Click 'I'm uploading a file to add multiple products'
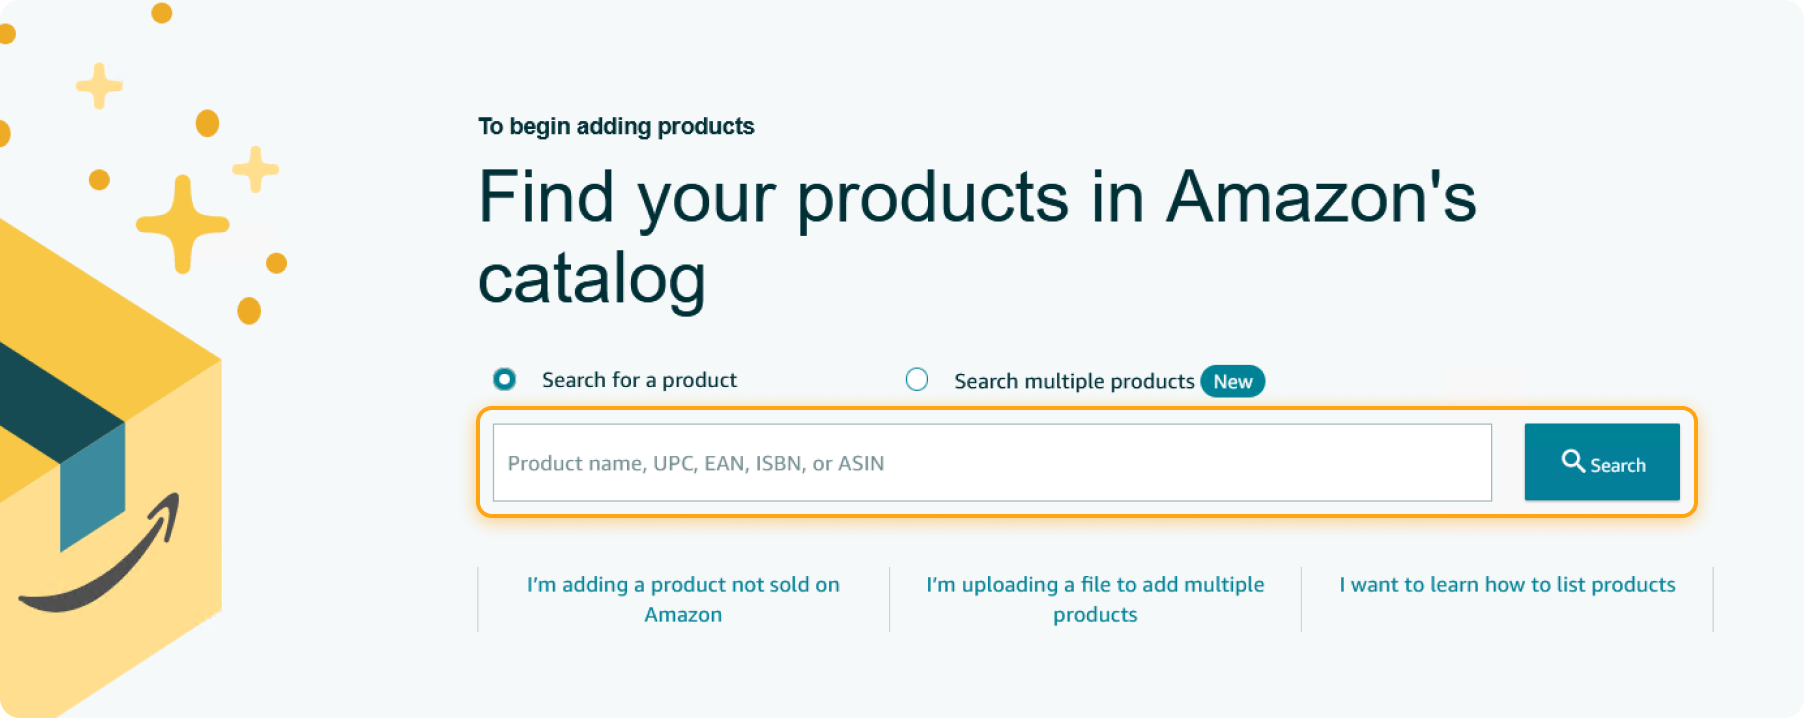 tap(1095, 599)
